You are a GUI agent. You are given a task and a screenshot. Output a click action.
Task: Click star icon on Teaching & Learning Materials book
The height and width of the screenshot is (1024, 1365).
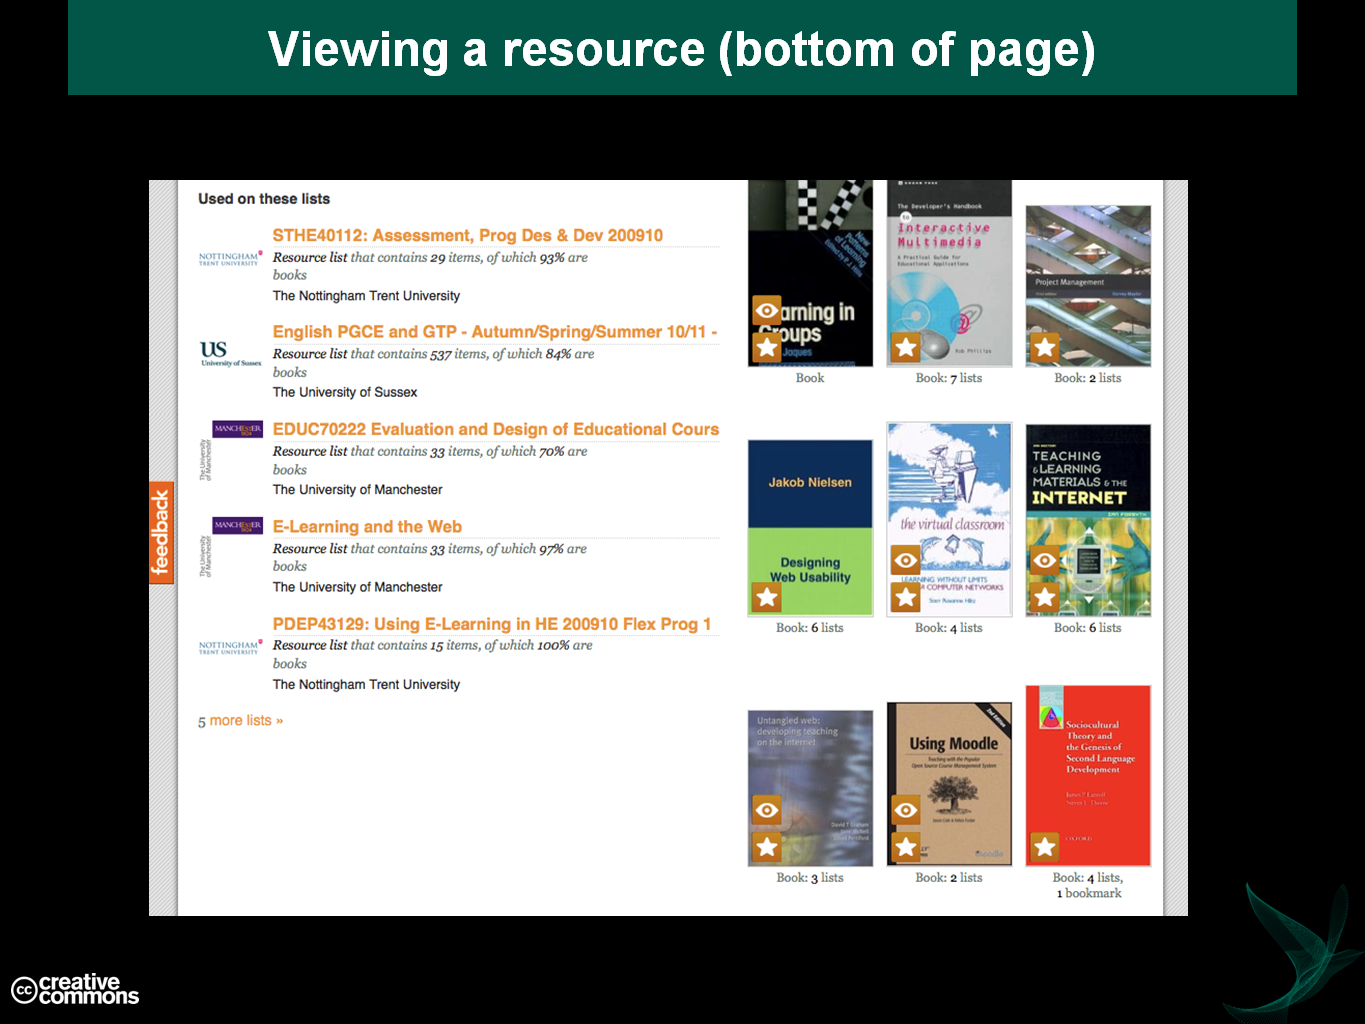[x=1045, y=598]
